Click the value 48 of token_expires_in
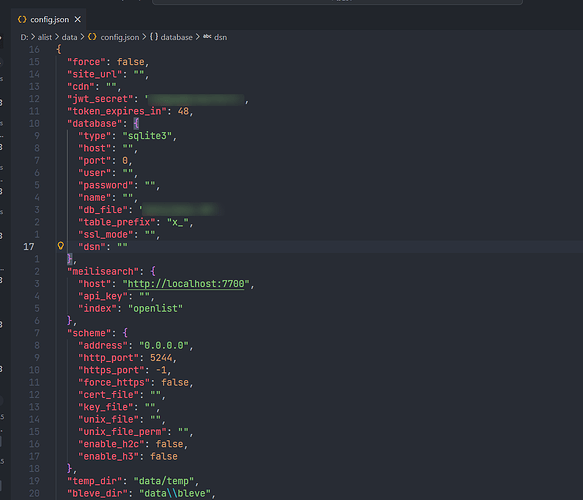Image resolution: width=583 pixels, height=500 pixels. click(183, 111)
